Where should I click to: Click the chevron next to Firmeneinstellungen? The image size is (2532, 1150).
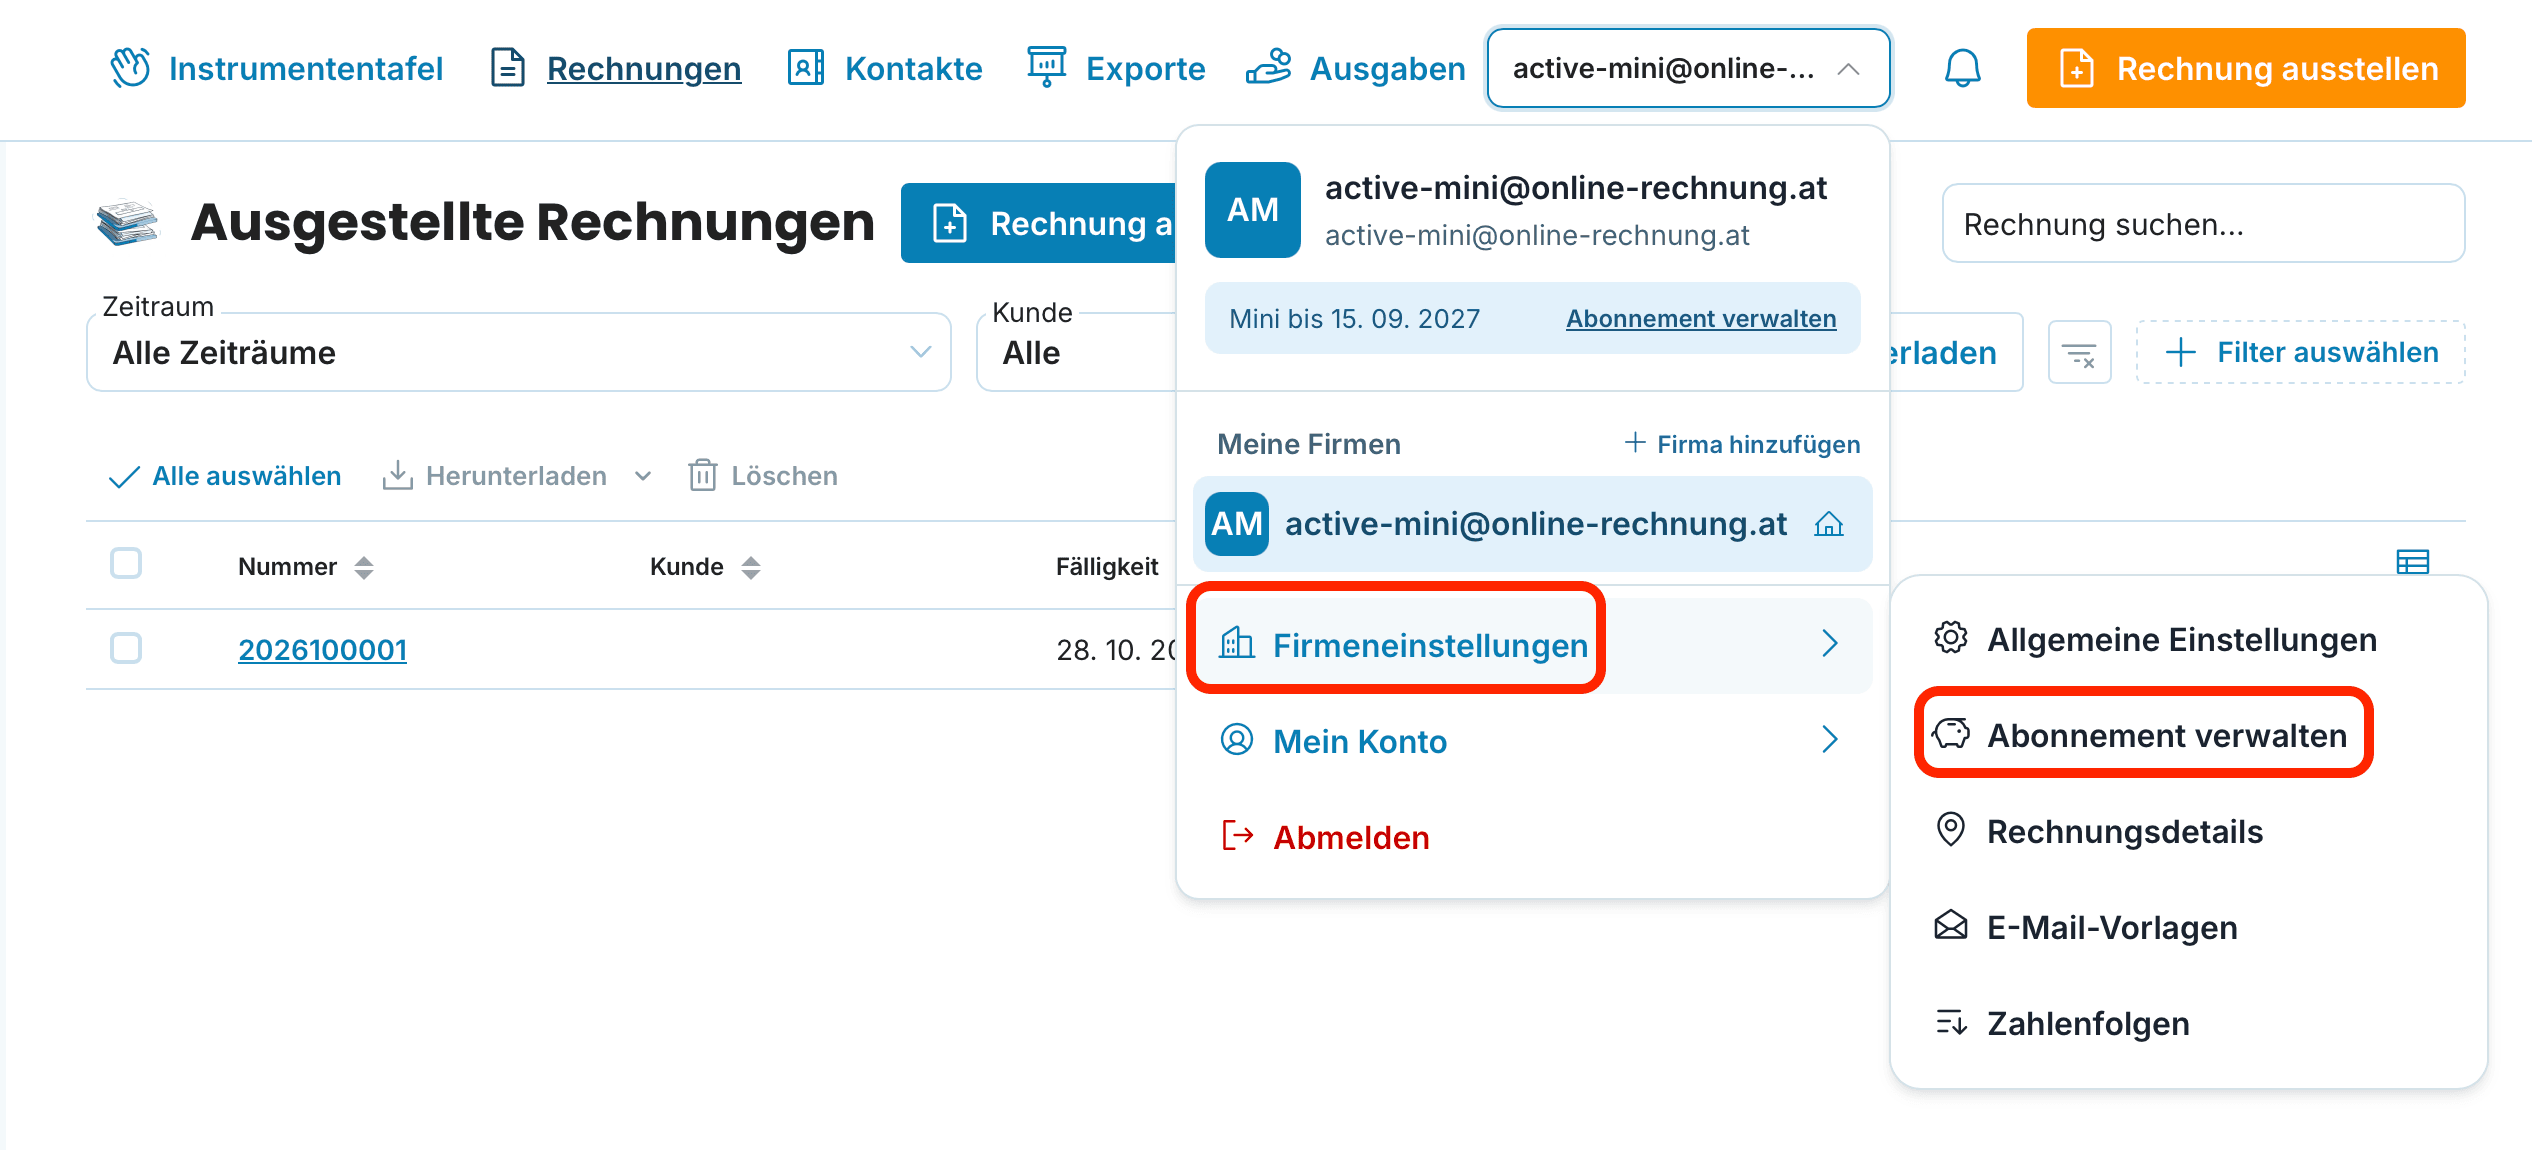[1830, 644]
